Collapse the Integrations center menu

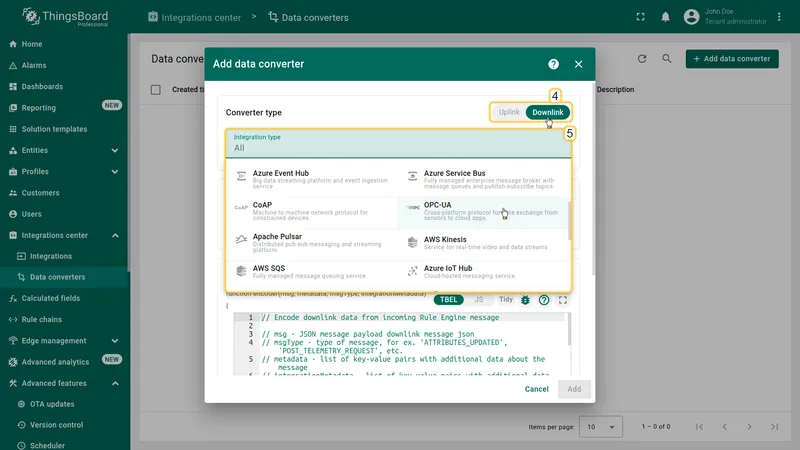[115, 235]
